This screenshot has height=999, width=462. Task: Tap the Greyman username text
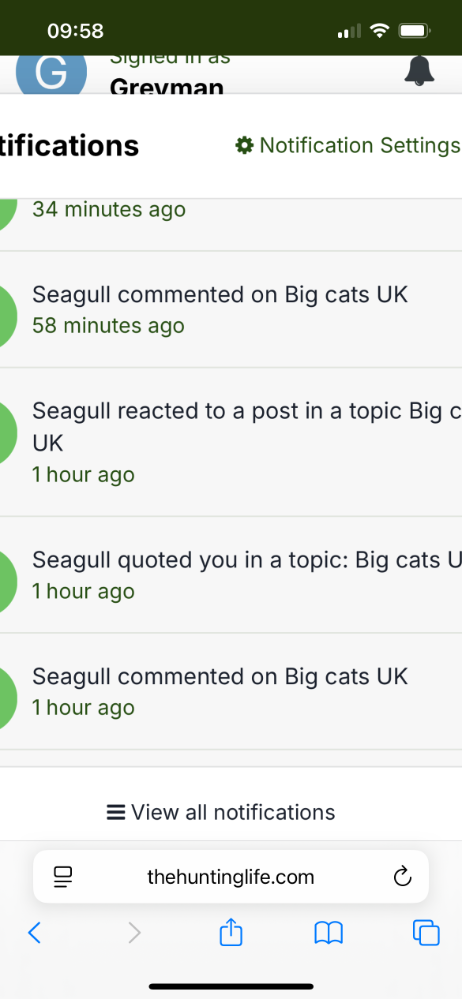(x=166, y=87)
